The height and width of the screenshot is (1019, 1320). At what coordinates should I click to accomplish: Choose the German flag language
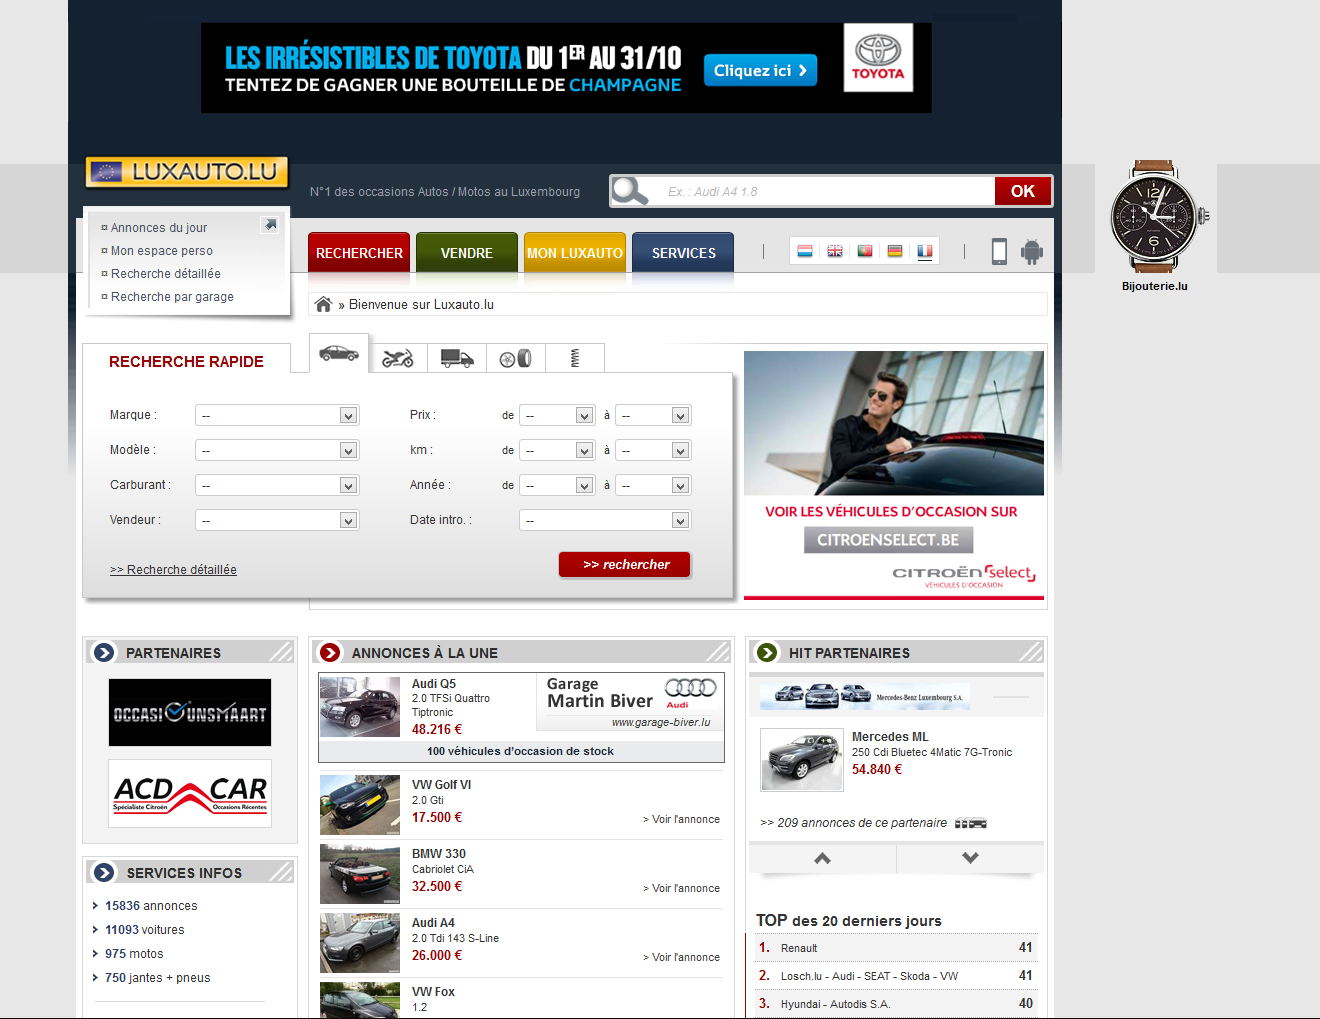(895, 251)
